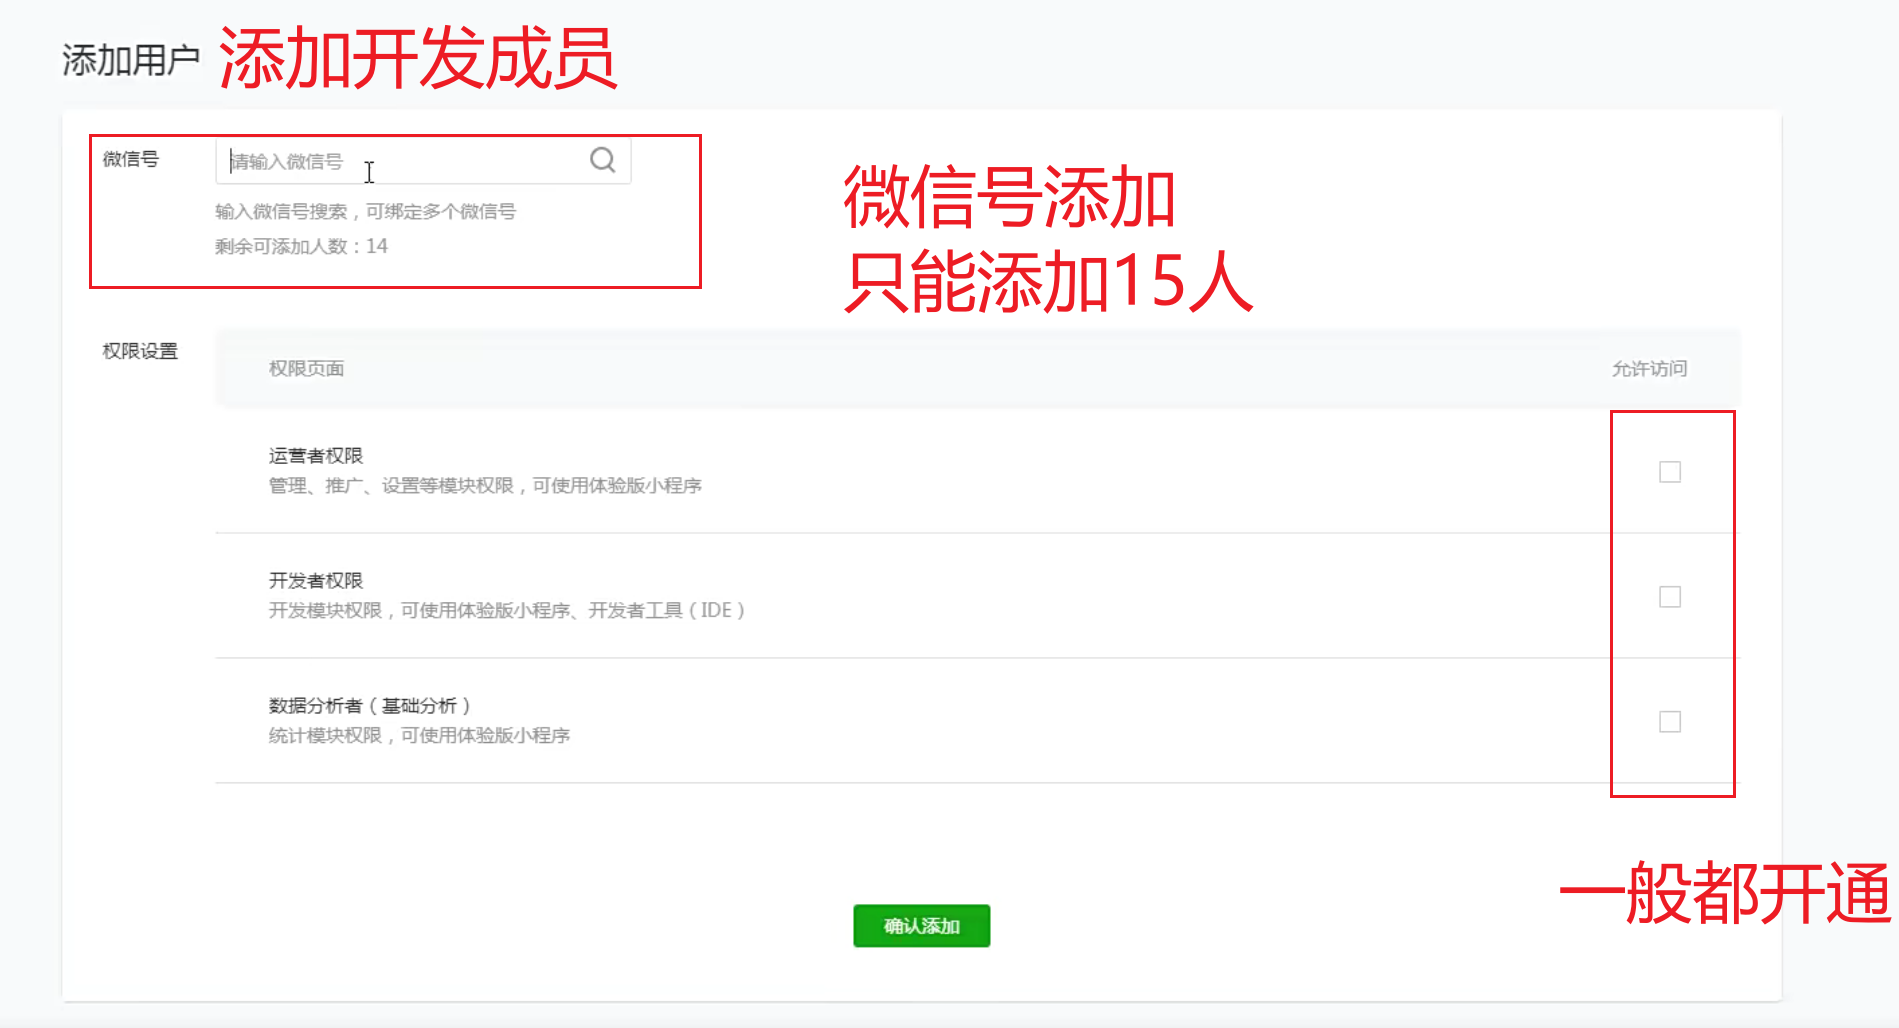
Task: Enable the 运营者权限 checkbox
Action: coord(1669,472)
